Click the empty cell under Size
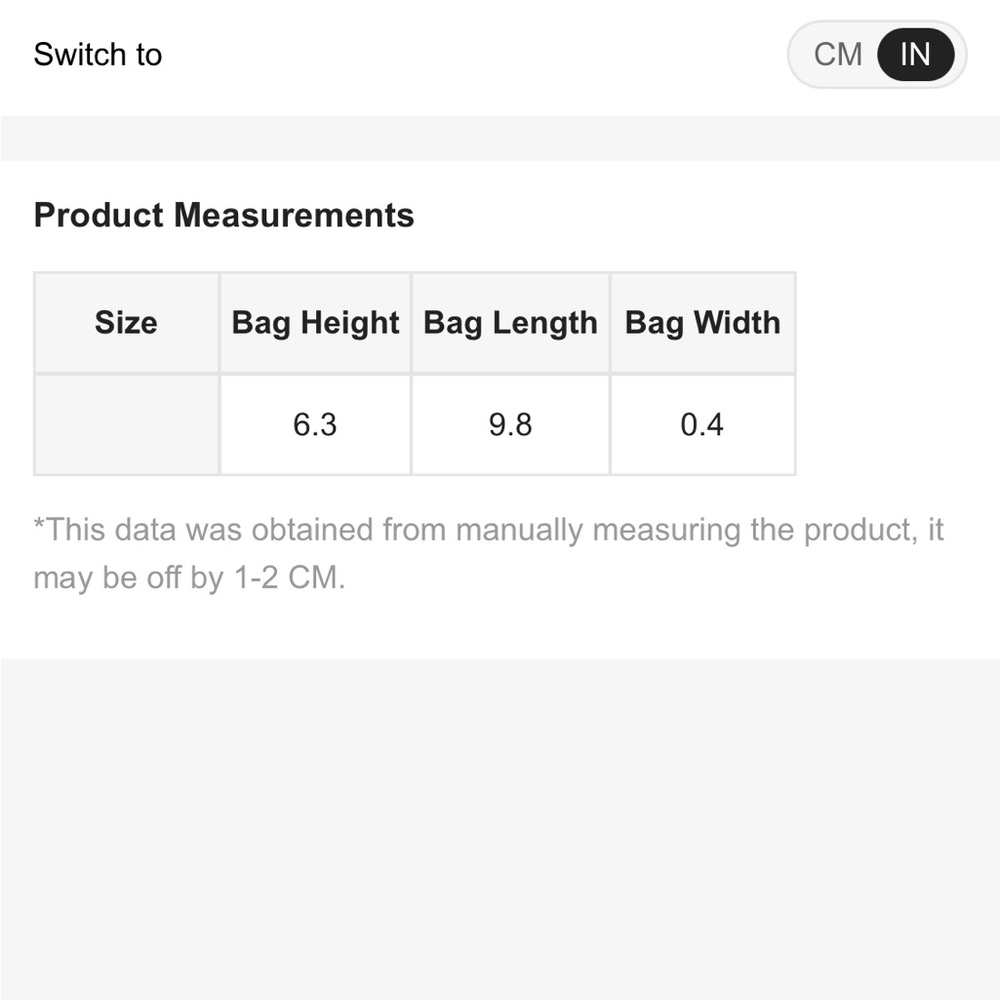 126,425
